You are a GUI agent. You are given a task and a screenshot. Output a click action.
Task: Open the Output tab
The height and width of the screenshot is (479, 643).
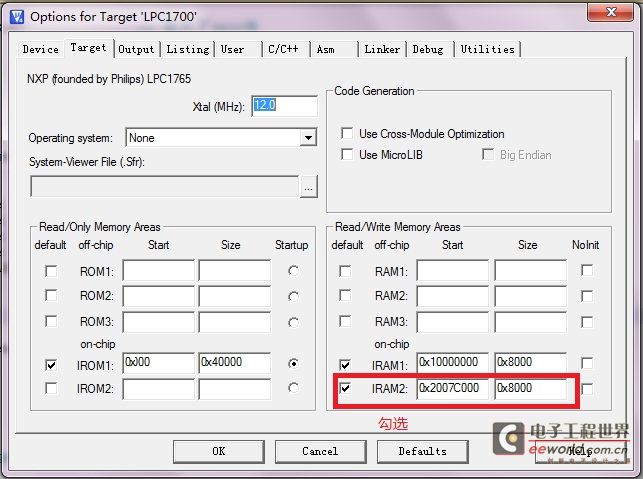point(136,49)
